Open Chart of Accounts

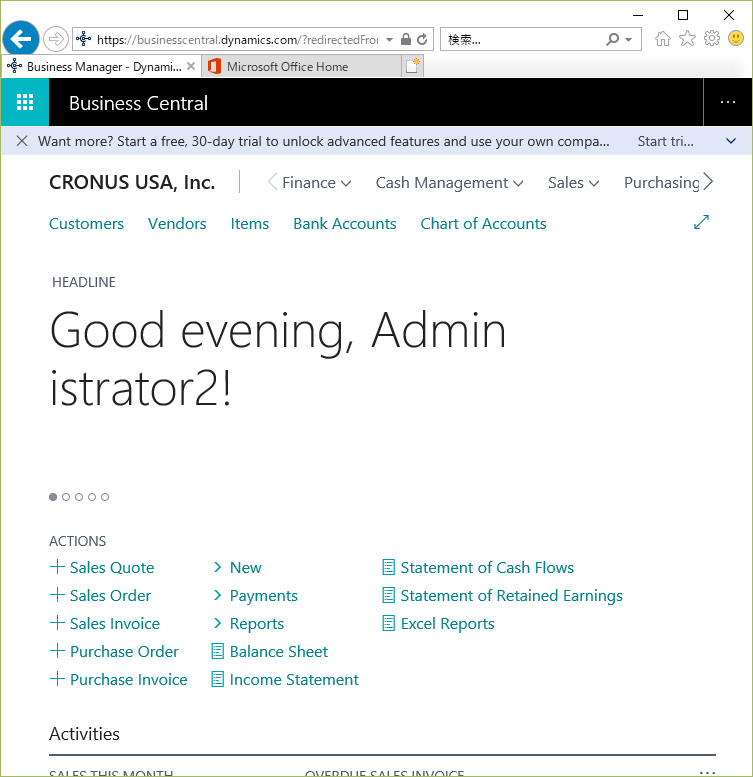483,223
